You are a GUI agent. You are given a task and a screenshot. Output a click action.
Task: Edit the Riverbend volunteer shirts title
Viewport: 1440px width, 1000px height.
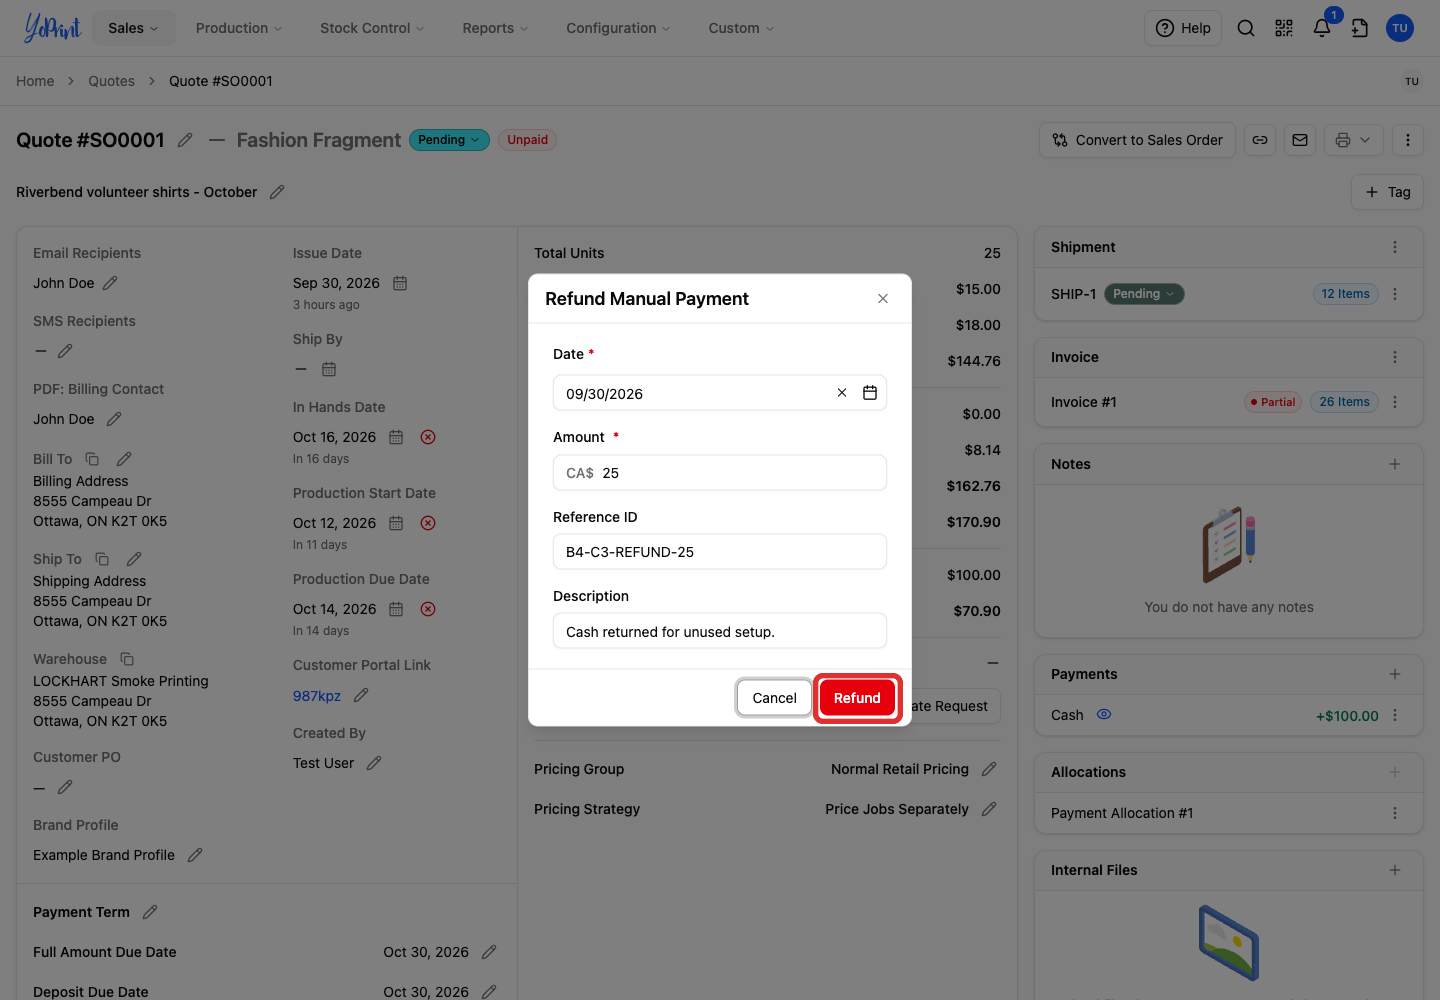[x=277, y=192]
